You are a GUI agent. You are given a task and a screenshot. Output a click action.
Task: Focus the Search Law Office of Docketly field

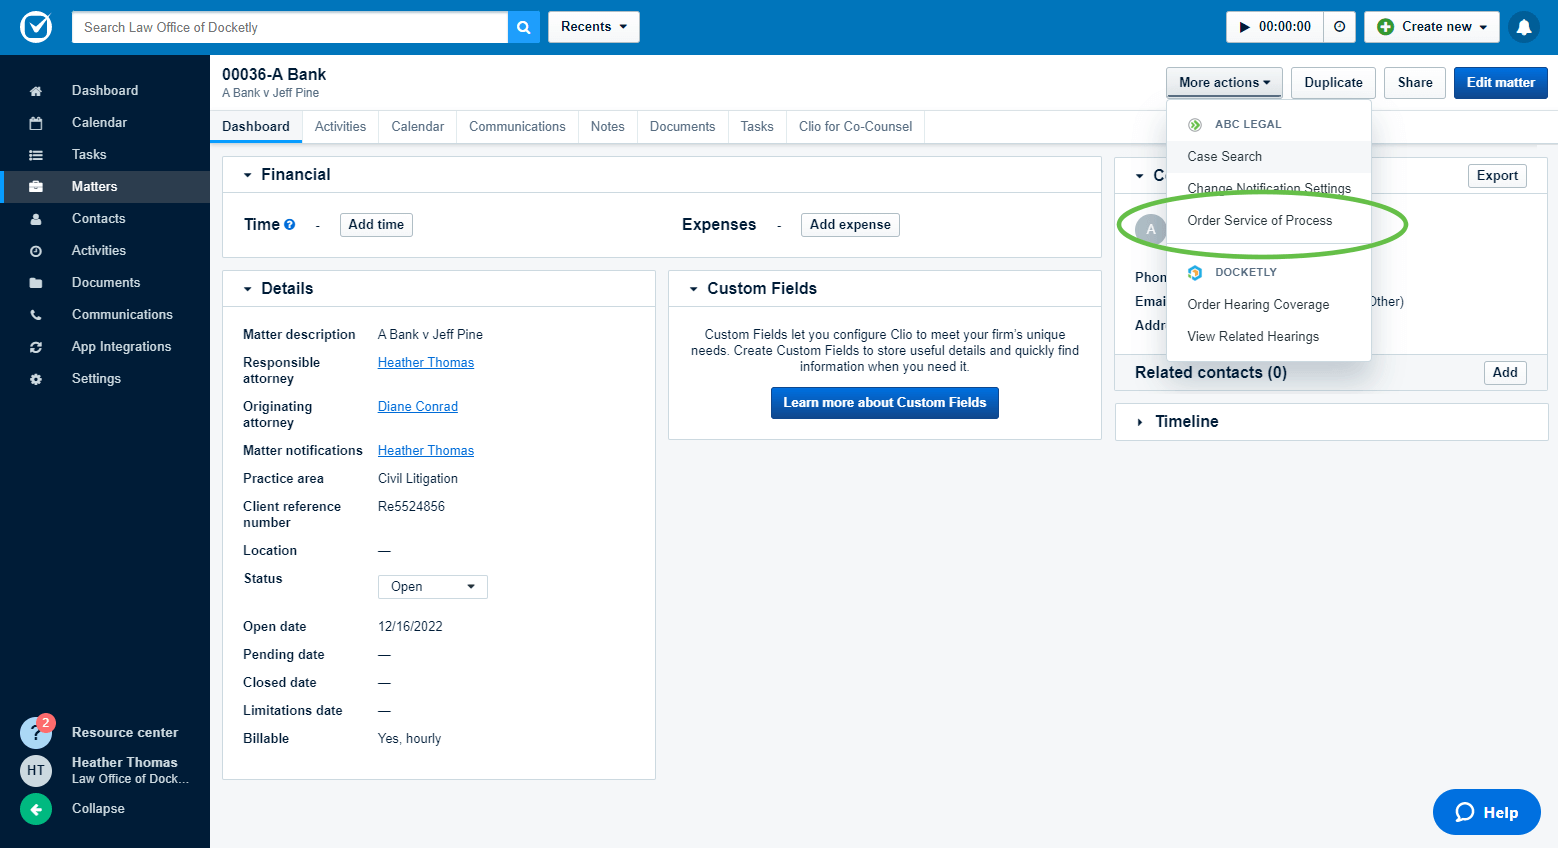290,27
